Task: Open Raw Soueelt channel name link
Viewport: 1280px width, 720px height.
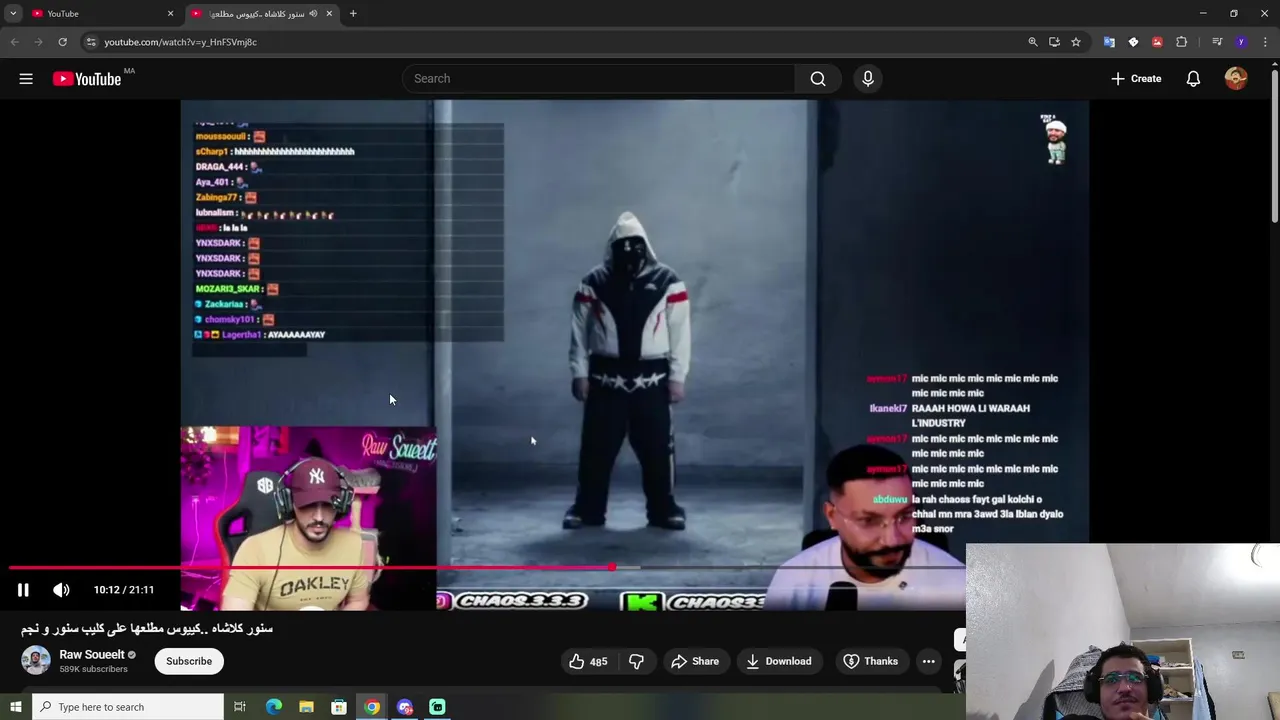Action: point(92,655)
